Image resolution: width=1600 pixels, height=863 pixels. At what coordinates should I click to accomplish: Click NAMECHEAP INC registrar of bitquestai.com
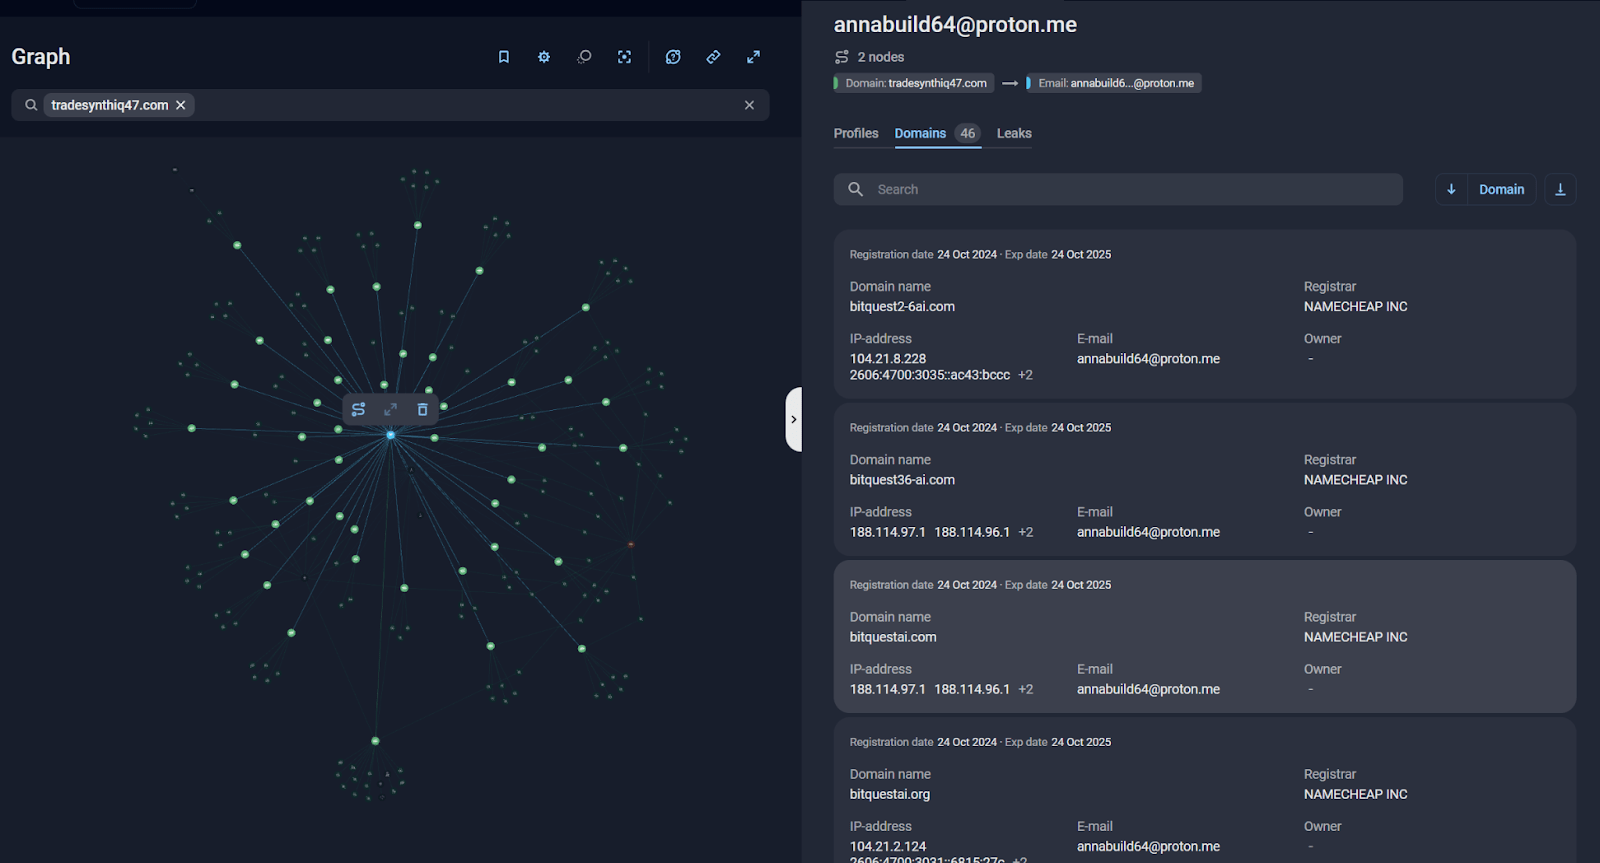click(x=1355, y=637)
